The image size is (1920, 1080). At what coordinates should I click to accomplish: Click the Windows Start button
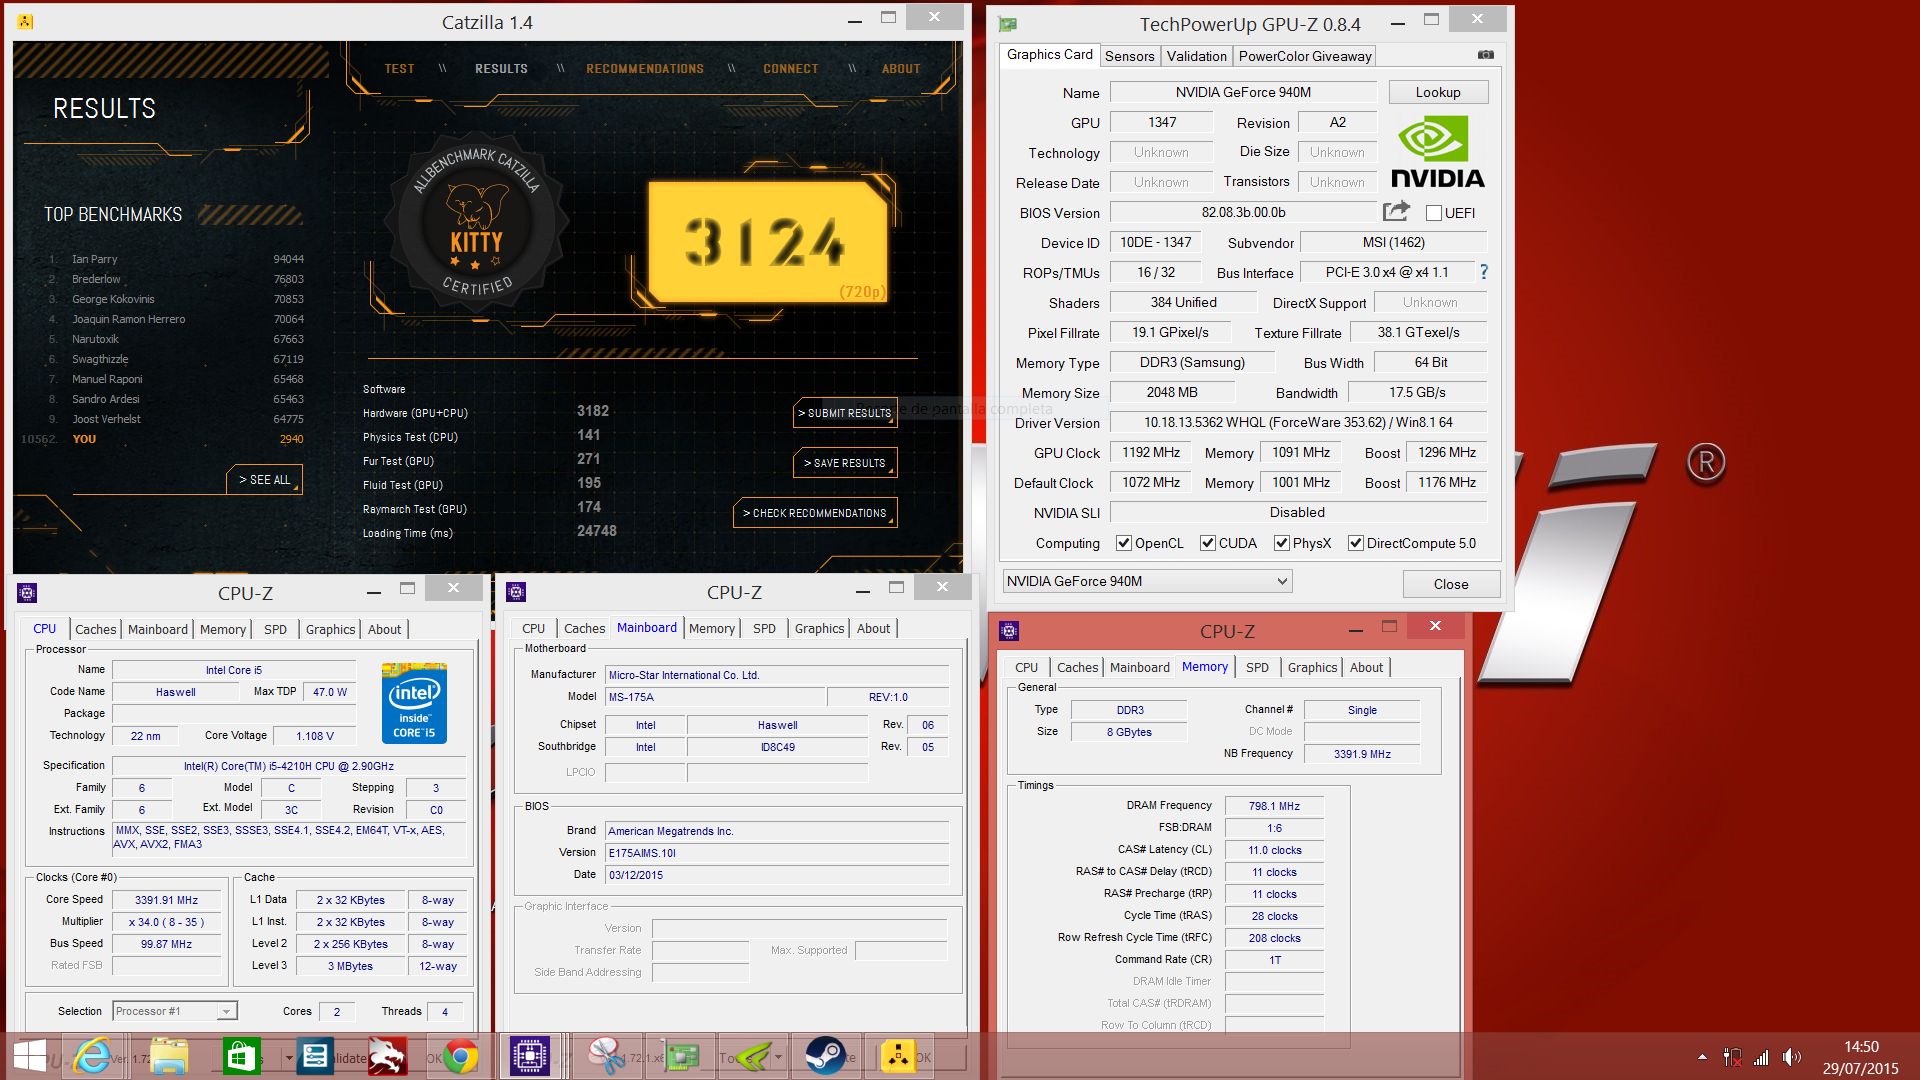point(29,1056)
